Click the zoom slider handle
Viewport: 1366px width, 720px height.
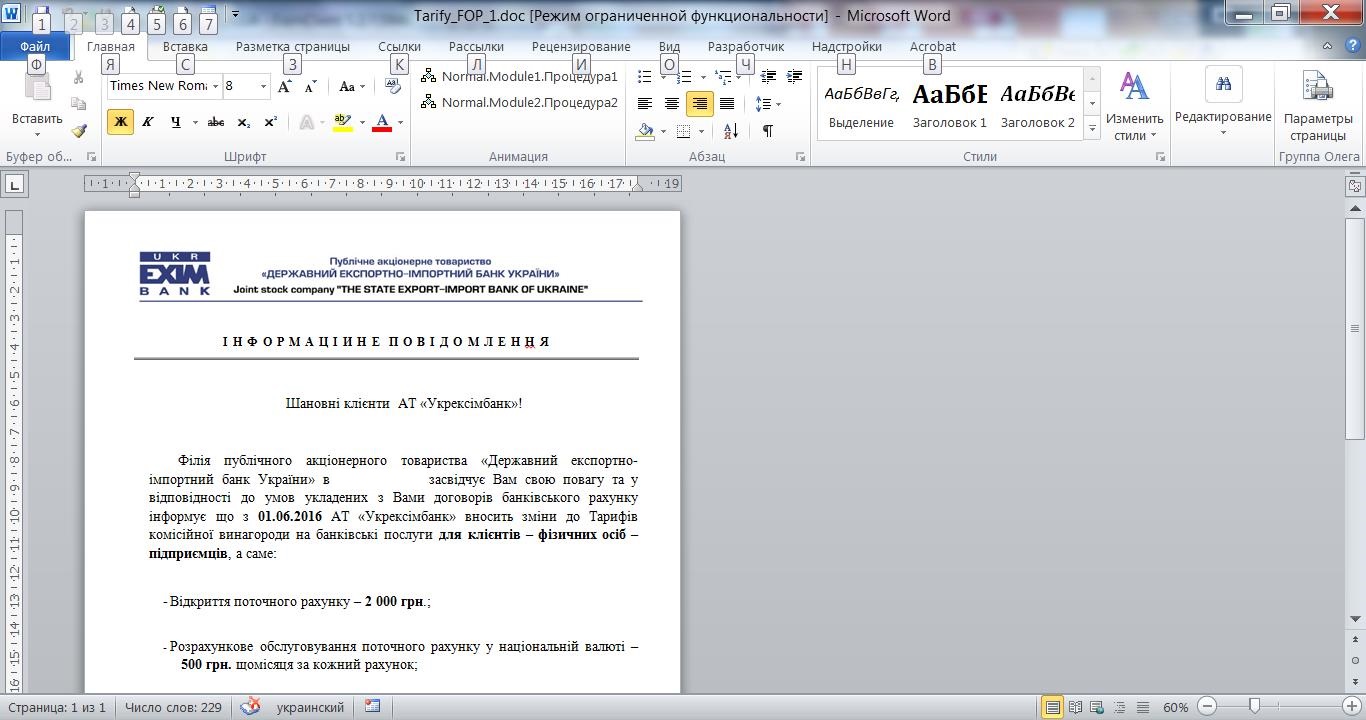click(x=1254, y=706)
